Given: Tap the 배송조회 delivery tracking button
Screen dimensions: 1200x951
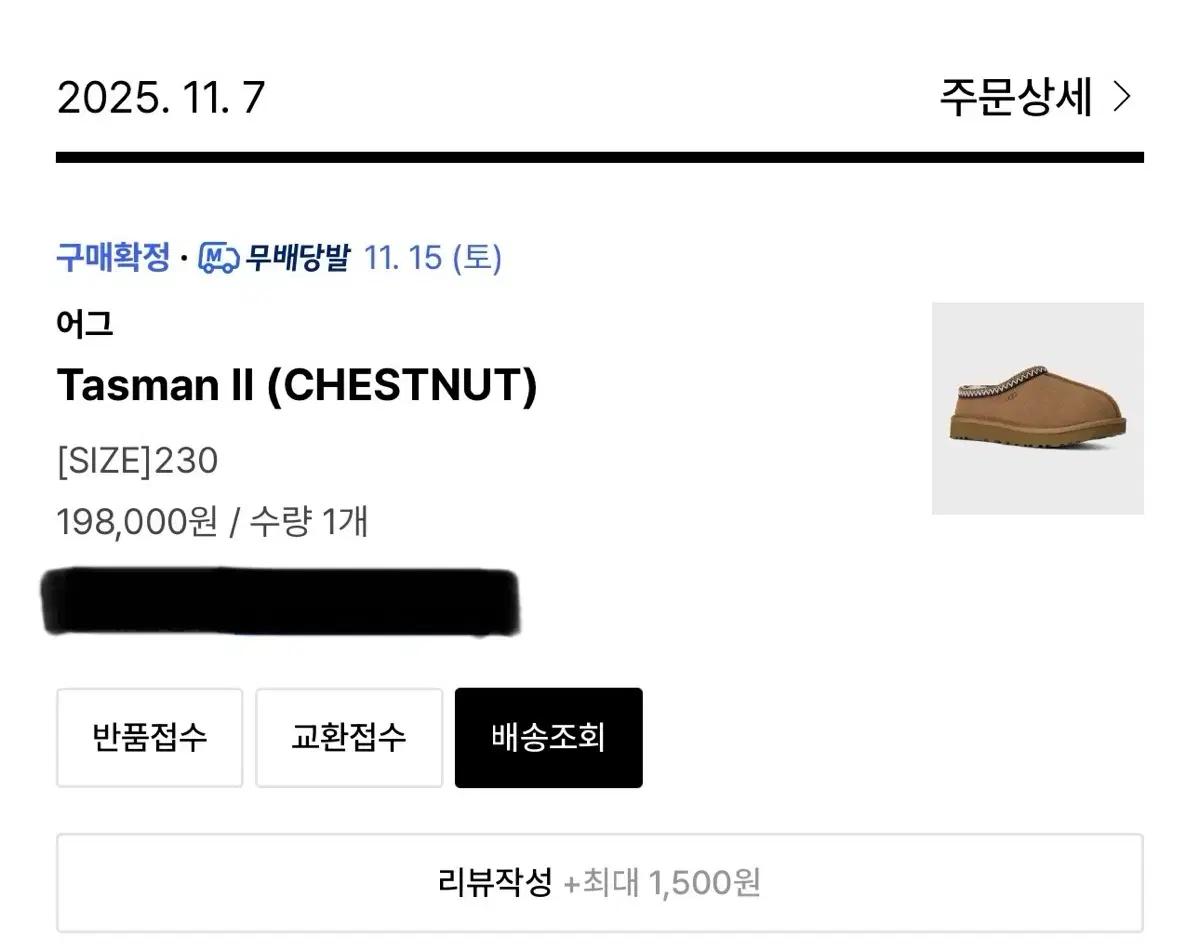Looking at the screenshot, I should [548, 737].
